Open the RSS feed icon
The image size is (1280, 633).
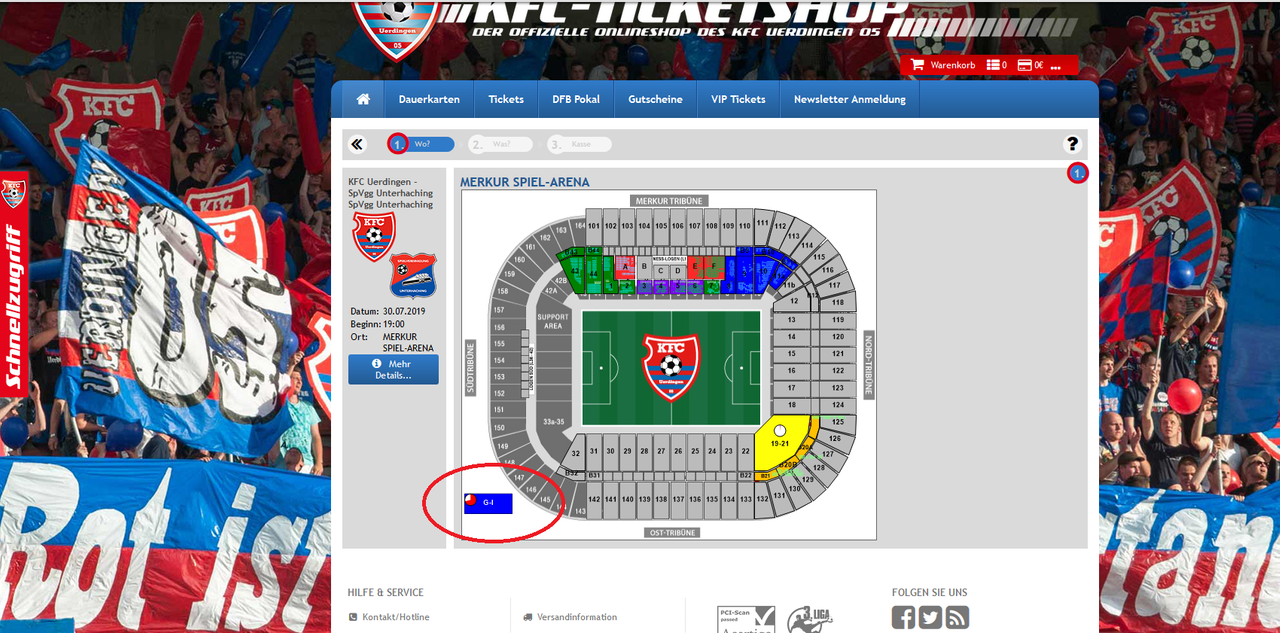coord(957,618)
